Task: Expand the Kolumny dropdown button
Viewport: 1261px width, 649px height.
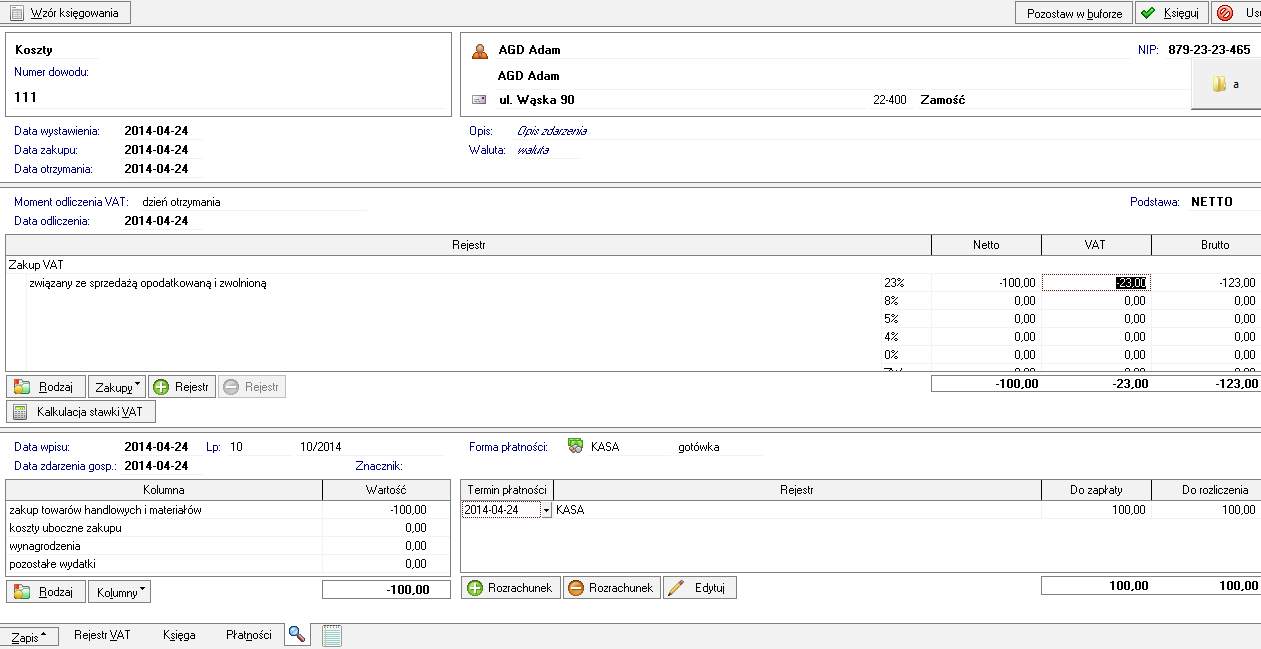Action: pyautogui.click(x=119, y=592)
